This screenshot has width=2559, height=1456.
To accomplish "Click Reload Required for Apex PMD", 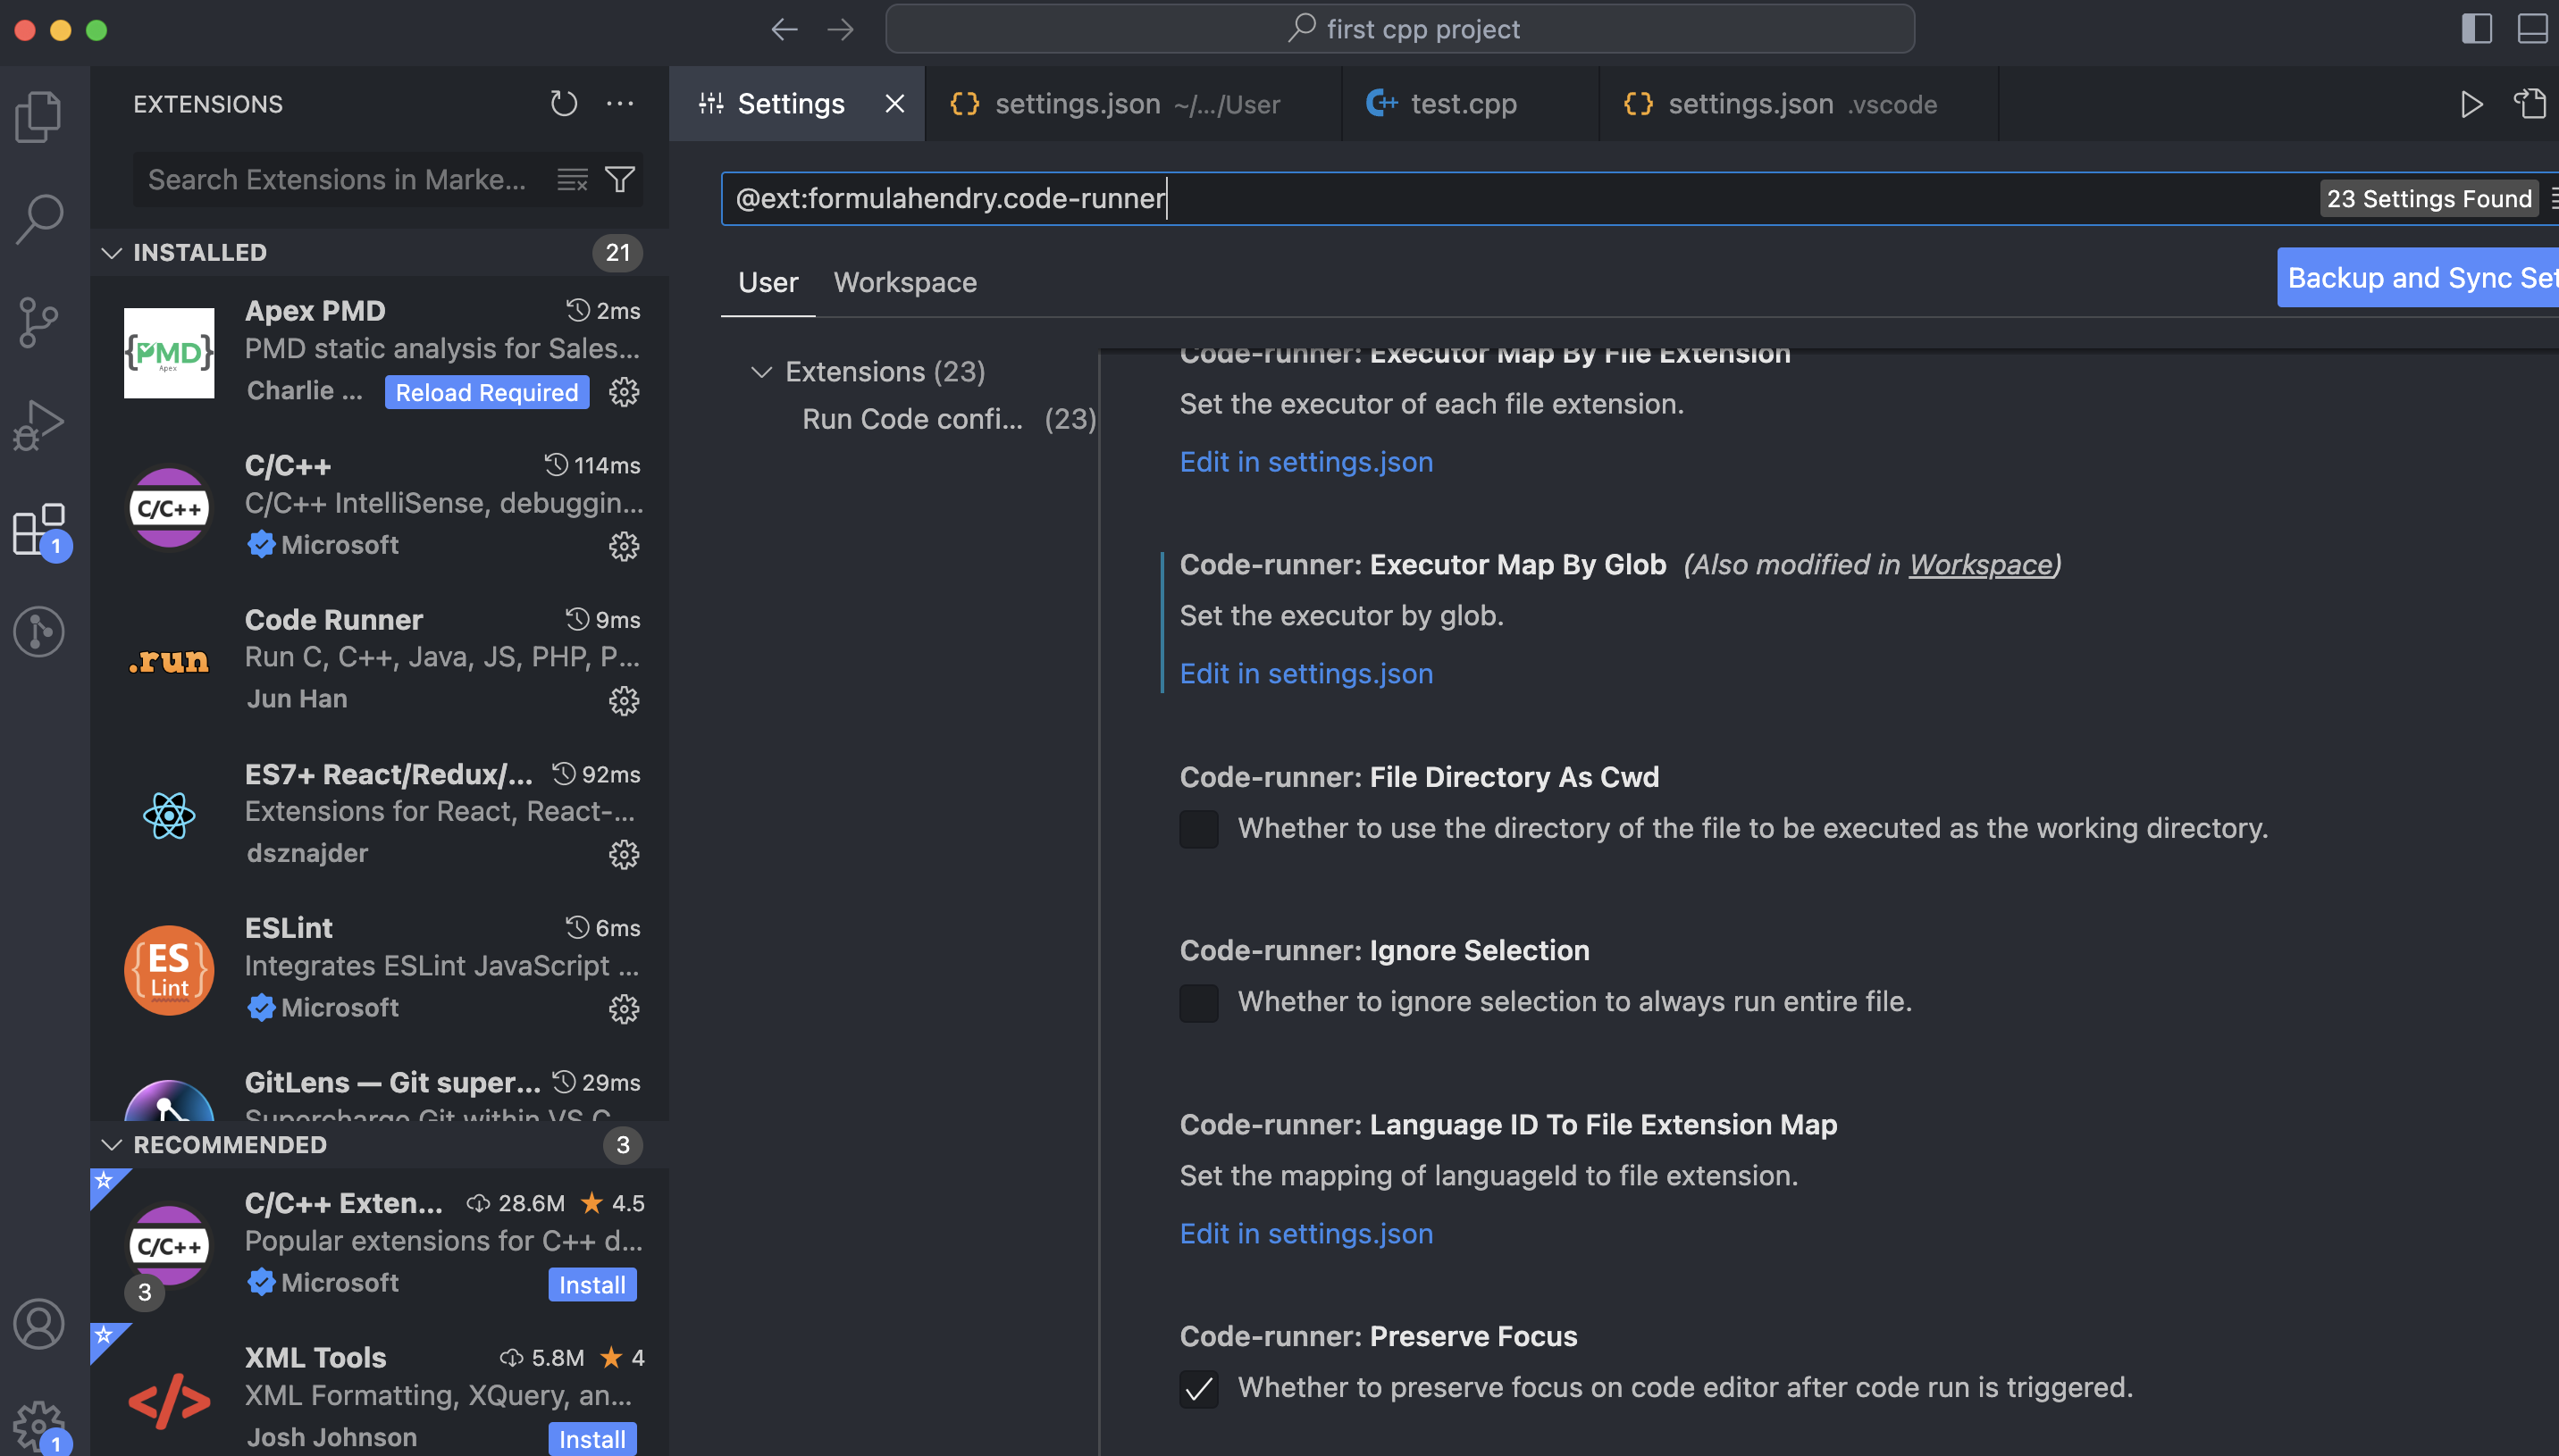I will [487, 392].
